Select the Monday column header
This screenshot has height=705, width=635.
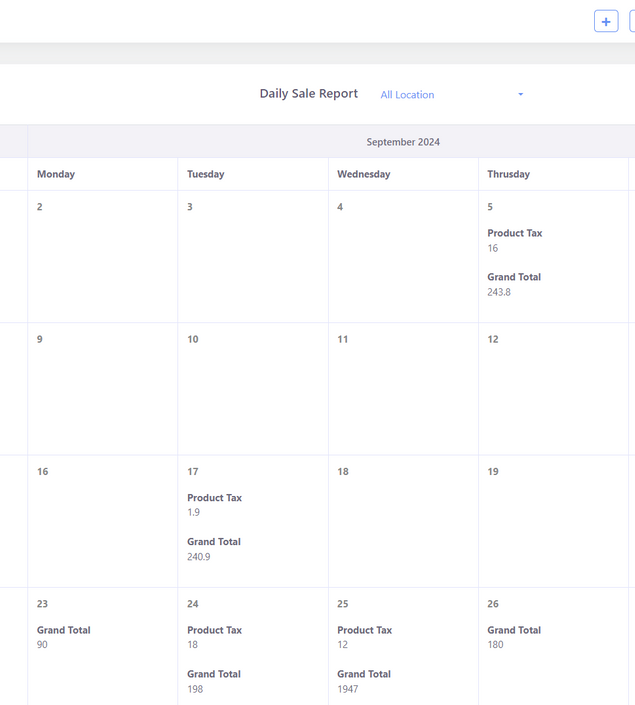click(x=56, y=174)
